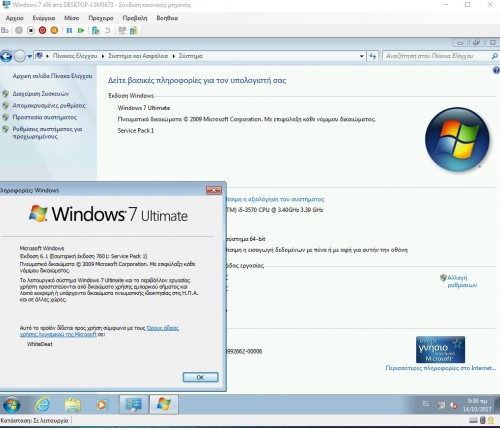Click OK in the Windows info dialog
500x428 pixels.
pos(200,377)
